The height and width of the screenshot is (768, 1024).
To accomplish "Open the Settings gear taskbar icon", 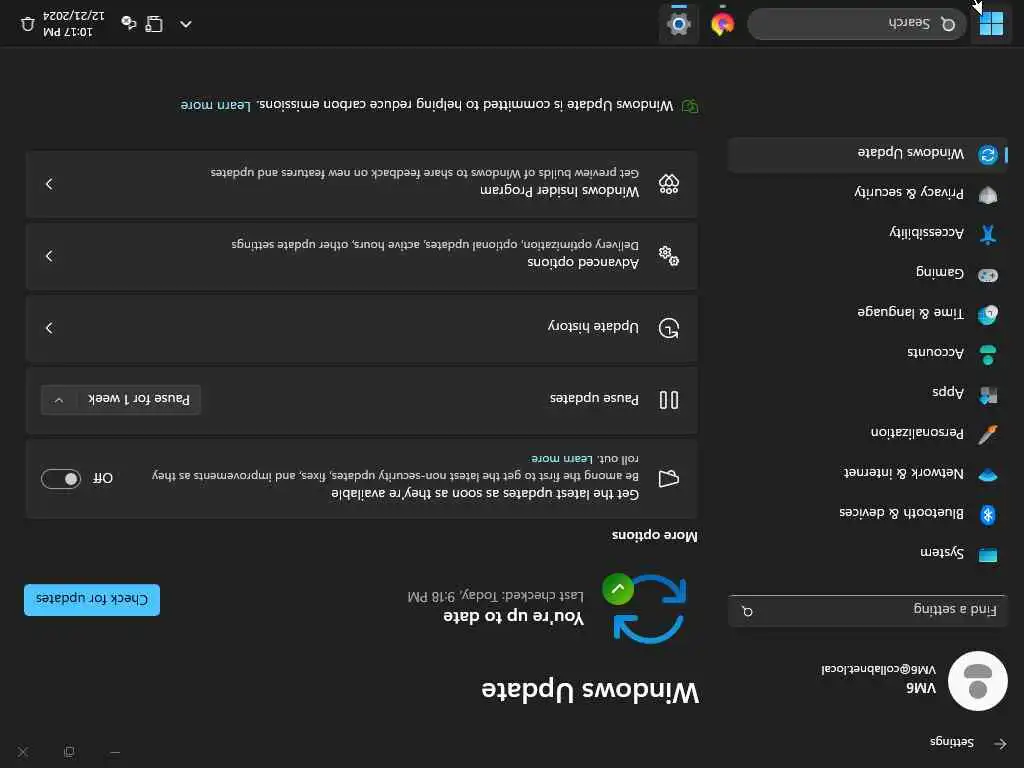I will point(679,24).
